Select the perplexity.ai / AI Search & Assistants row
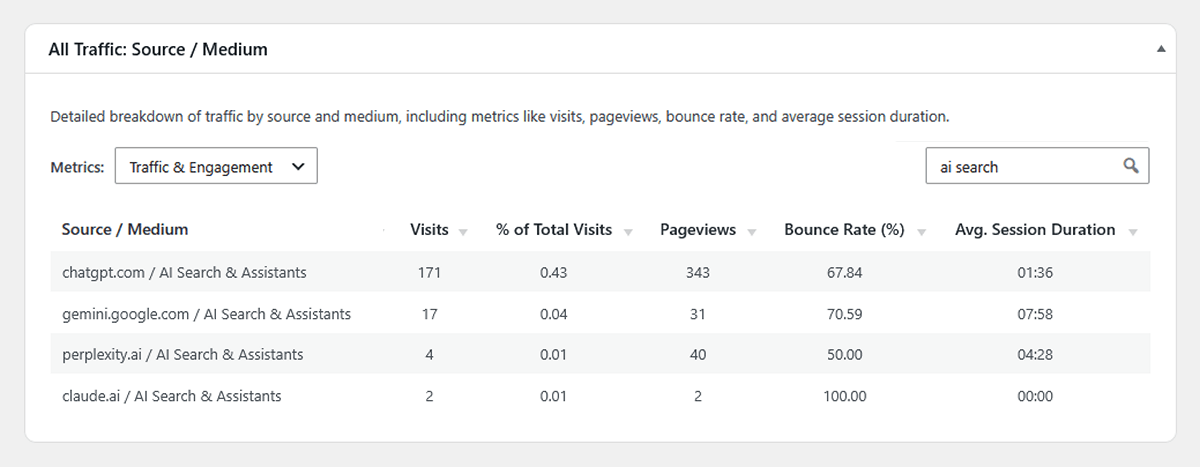Screen dimensions: 1200x467 pyautogui.click(x=600, y=355)
